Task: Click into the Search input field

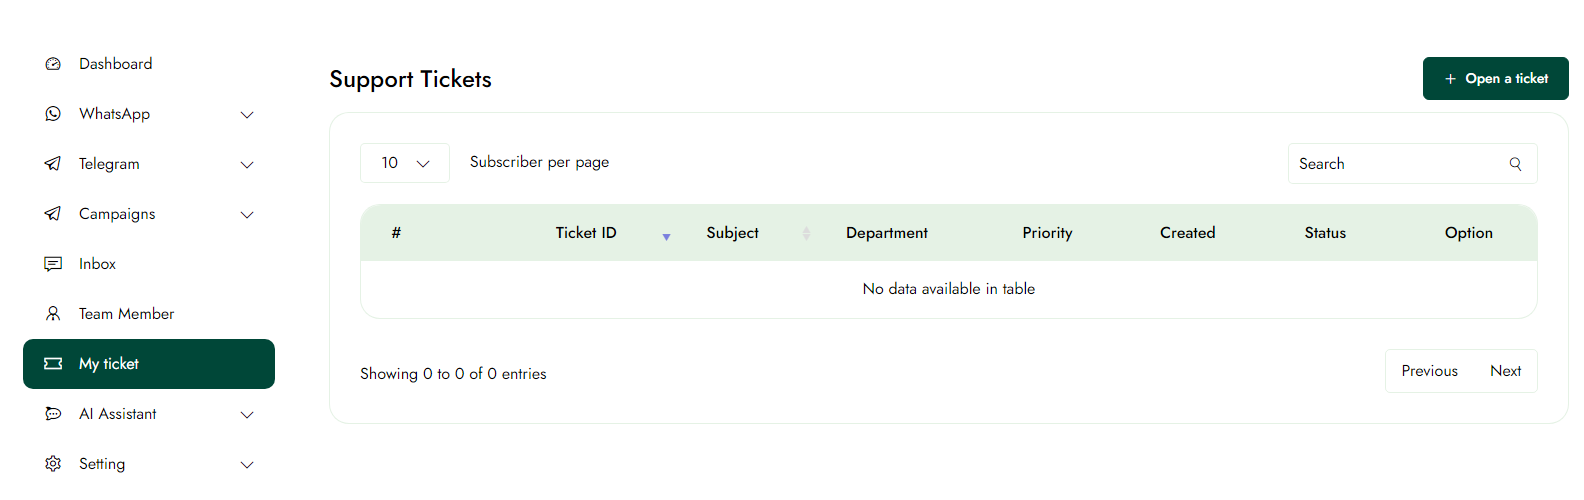Action: point(1395,164)
